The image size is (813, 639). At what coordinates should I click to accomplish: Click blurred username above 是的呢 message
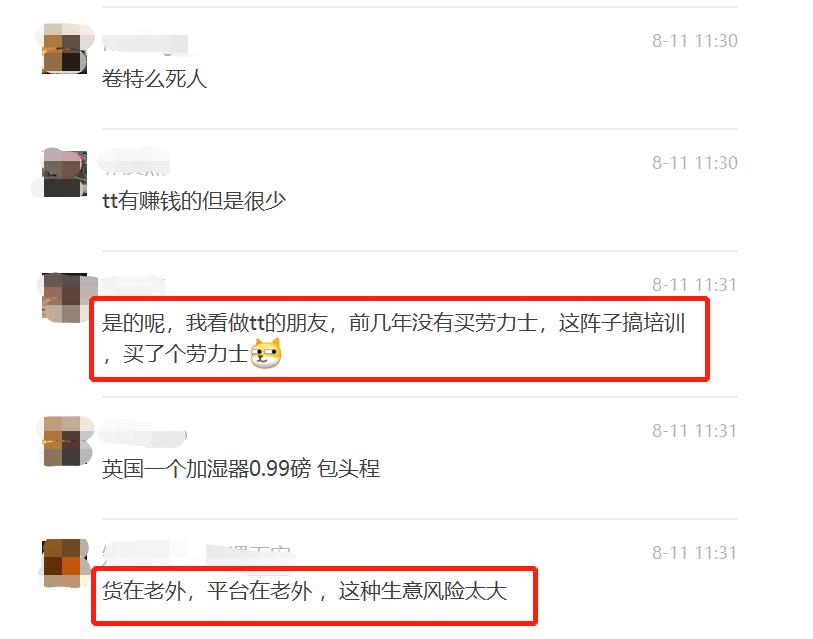pos(133,284)
